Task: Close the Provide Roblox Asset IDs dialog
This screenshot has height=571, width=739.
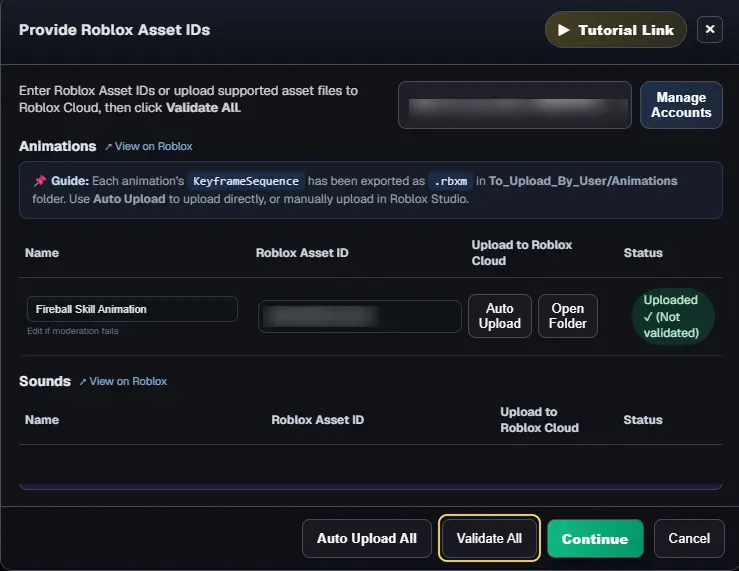Action: pyautogui.click(x=710, y=30)
